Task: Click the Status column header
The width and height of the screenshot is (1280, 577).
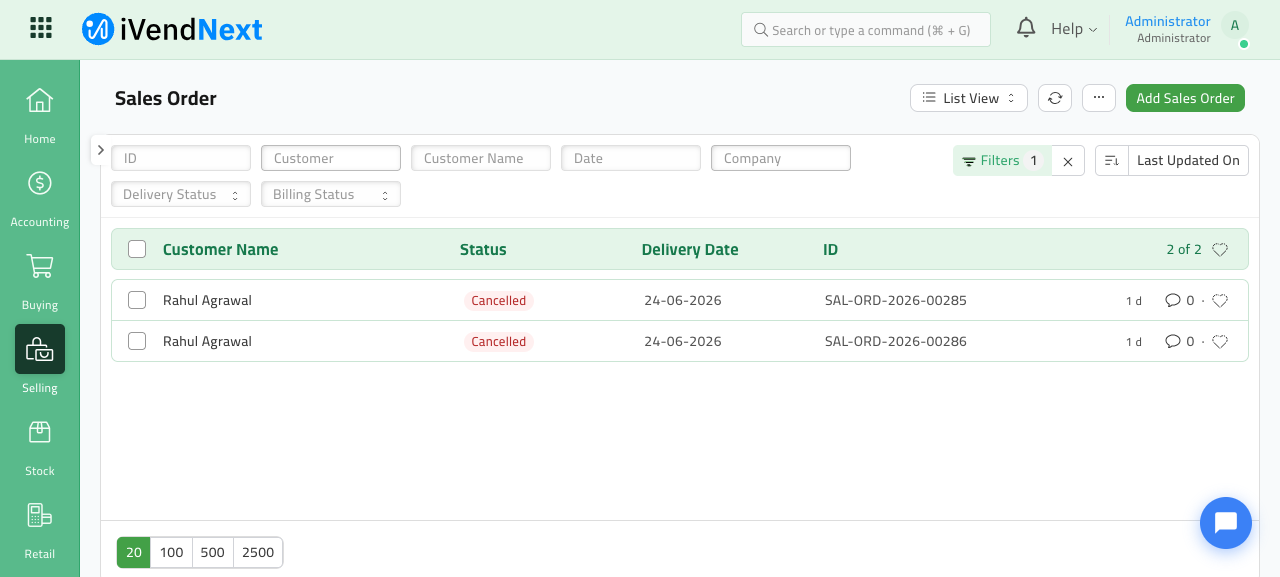Action: point(483,250)
